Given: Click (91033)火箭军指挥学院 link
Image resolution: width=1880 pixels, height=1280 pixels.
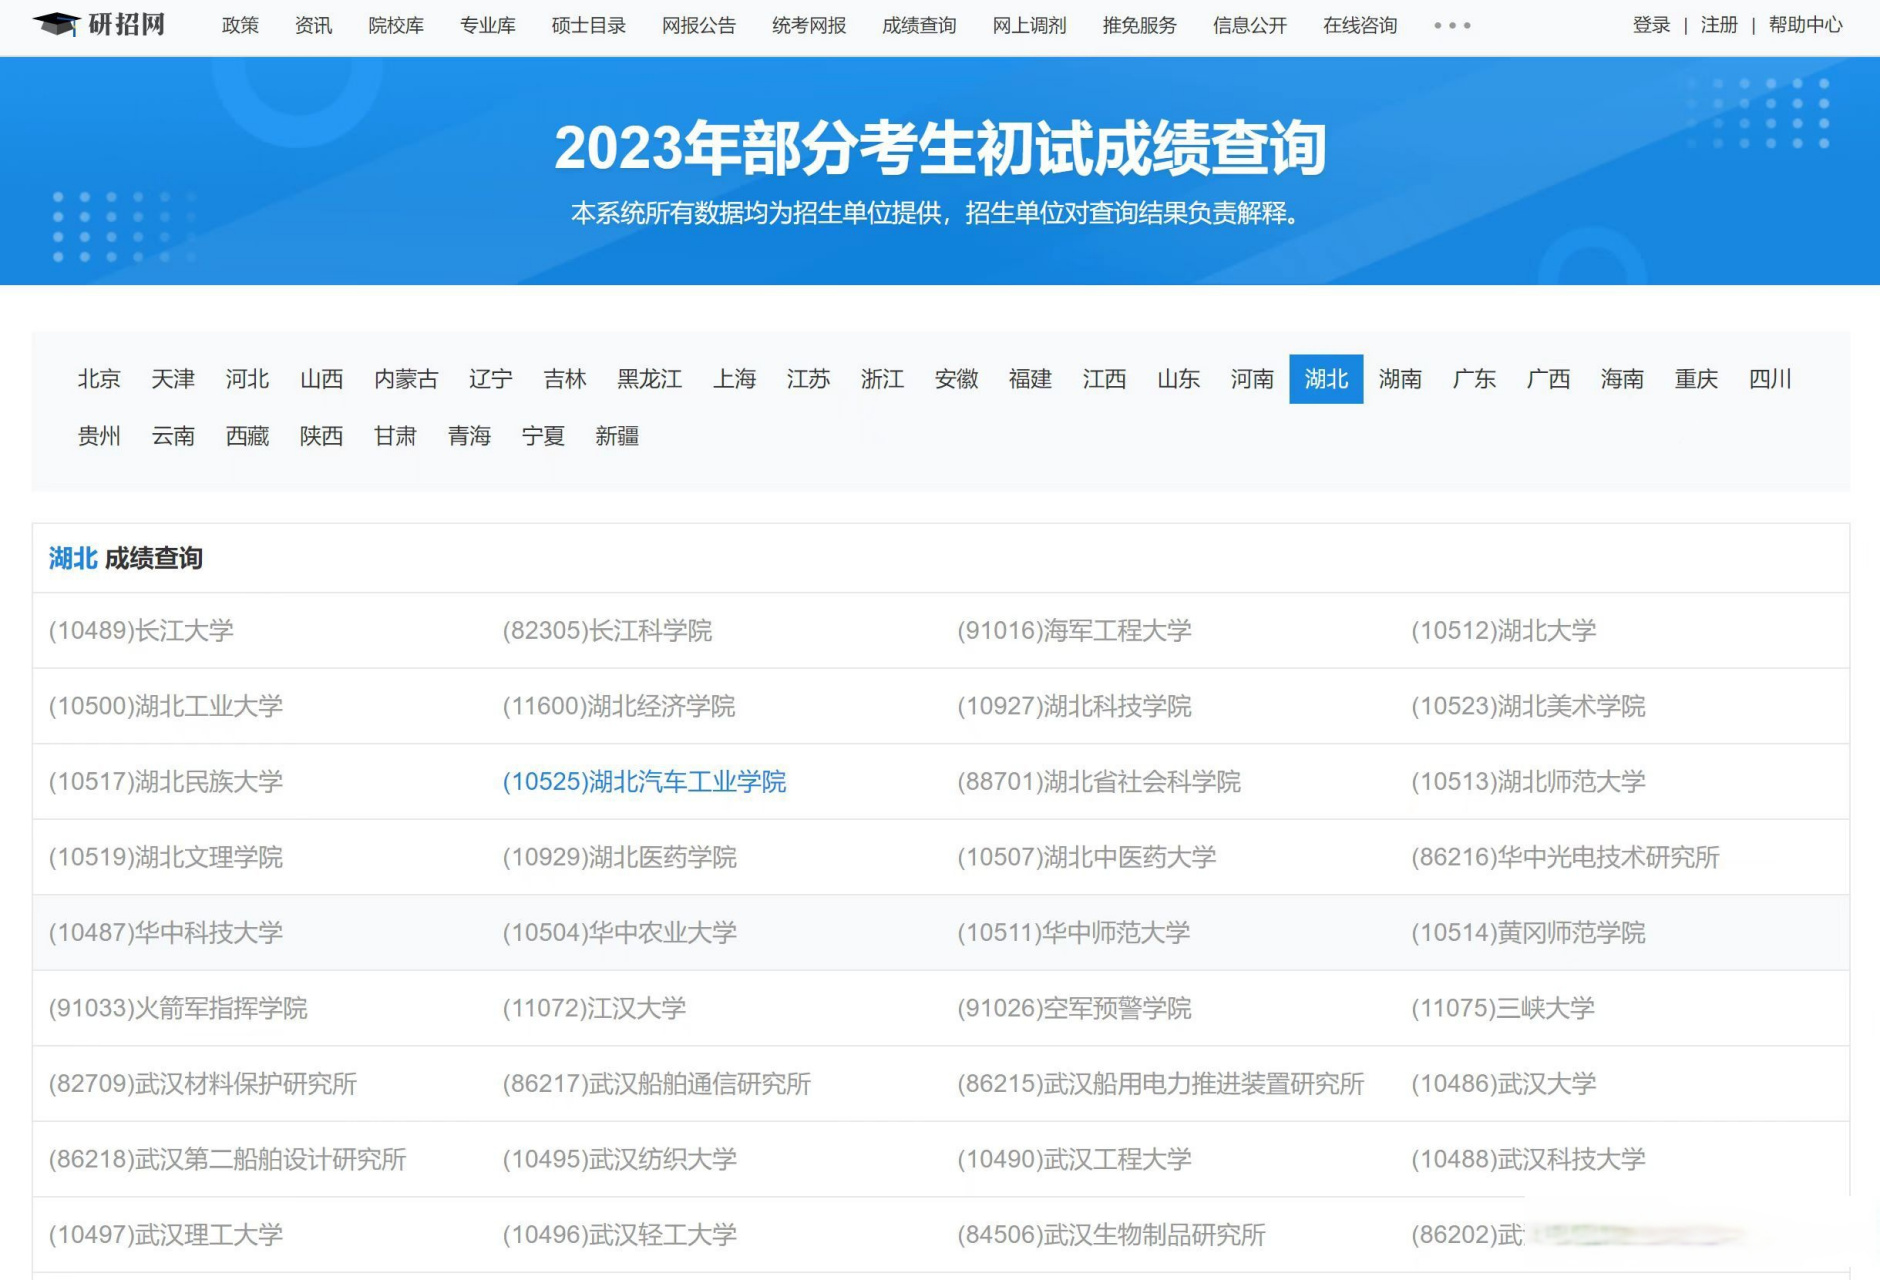Looking at the screenshot, I should 178,1008.
